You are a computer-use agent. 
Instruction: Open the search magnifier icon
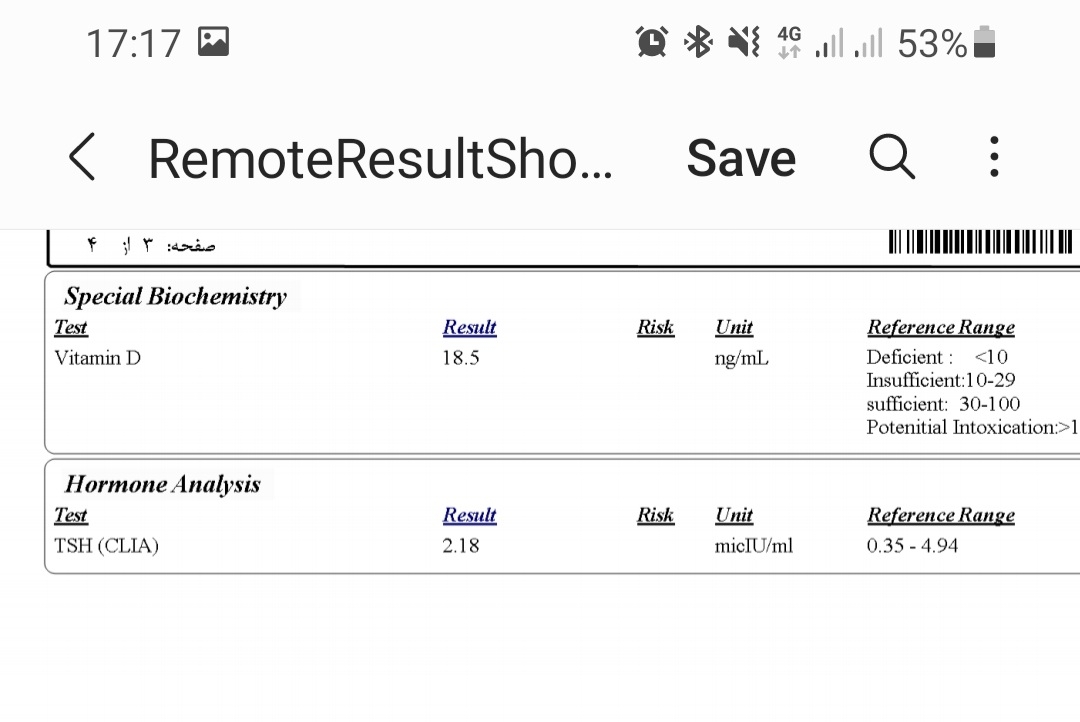(891, 157)
